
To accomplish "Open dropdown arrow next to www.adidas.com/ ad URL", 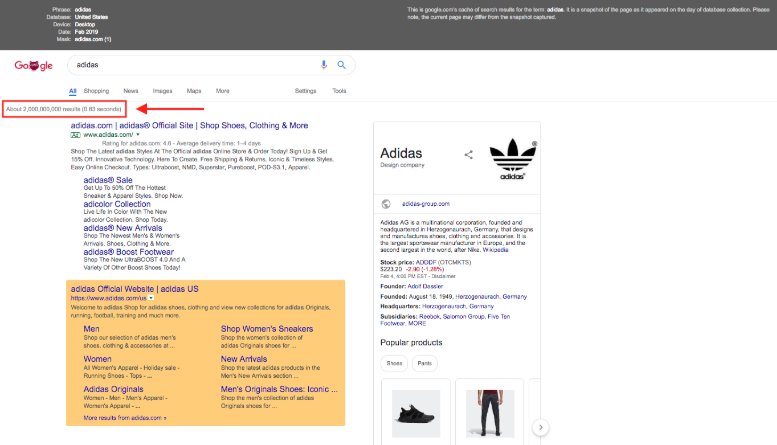I will tap(138, 135).
